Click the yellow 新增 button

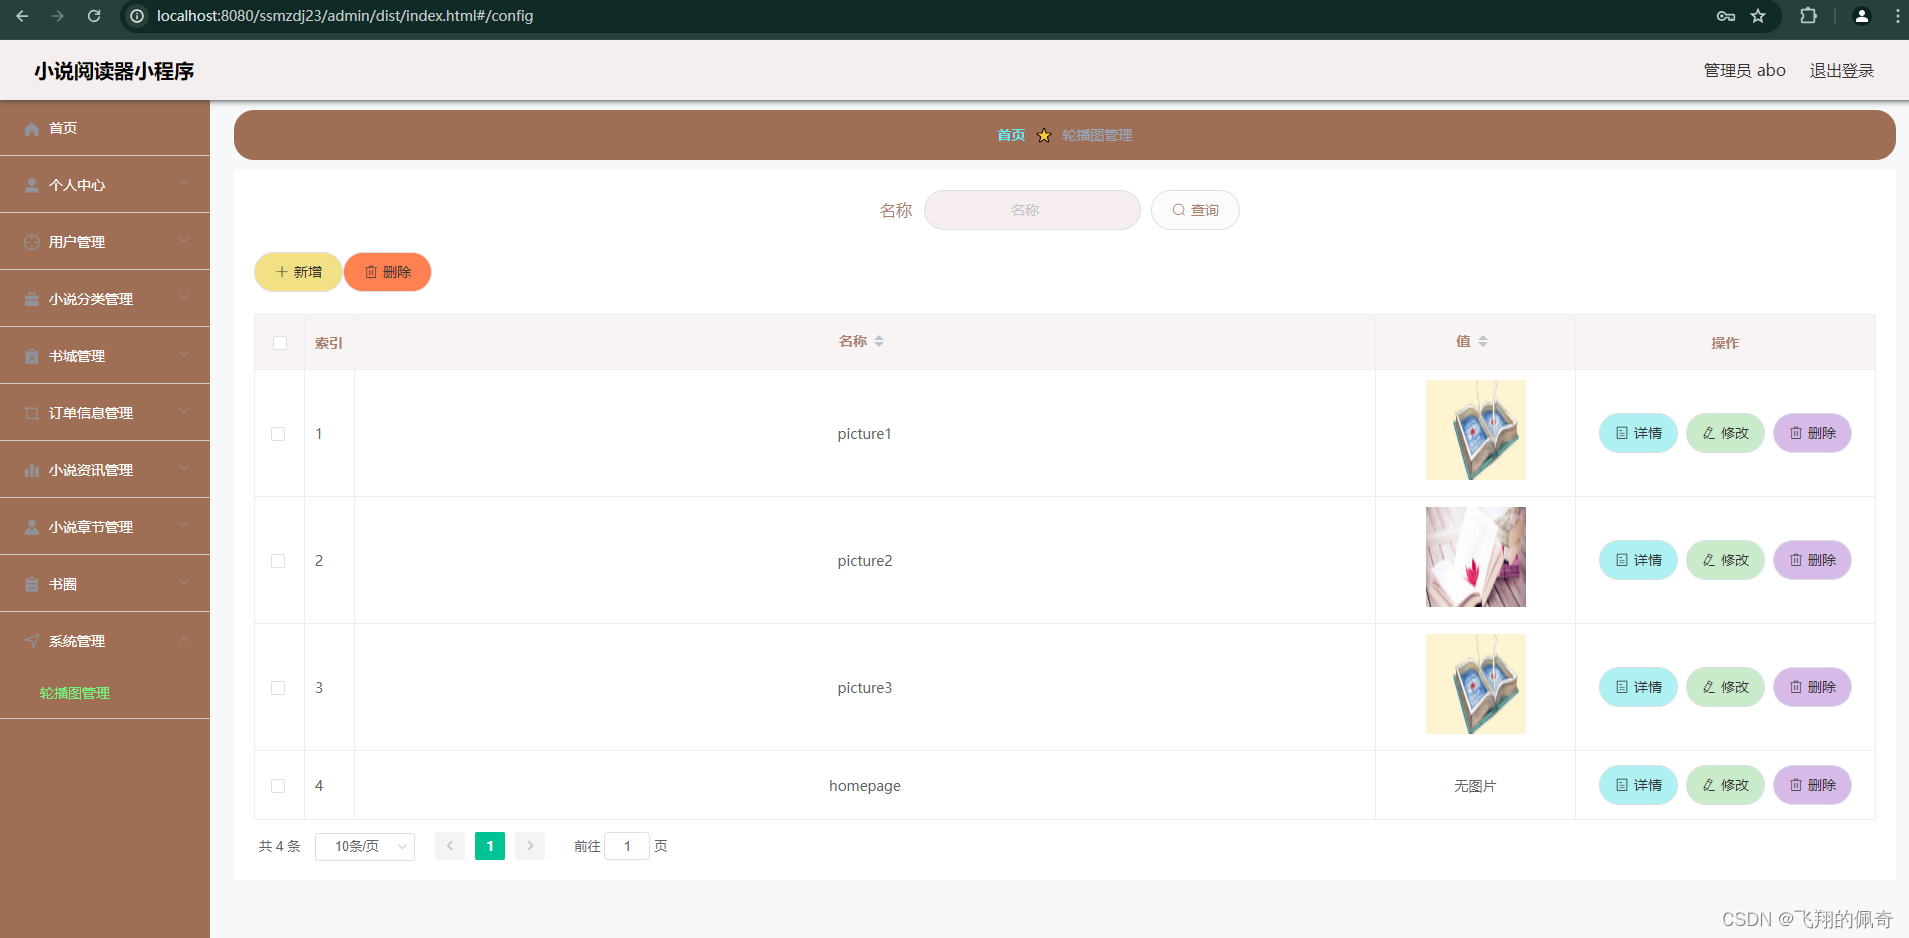[x=298, y=272]
